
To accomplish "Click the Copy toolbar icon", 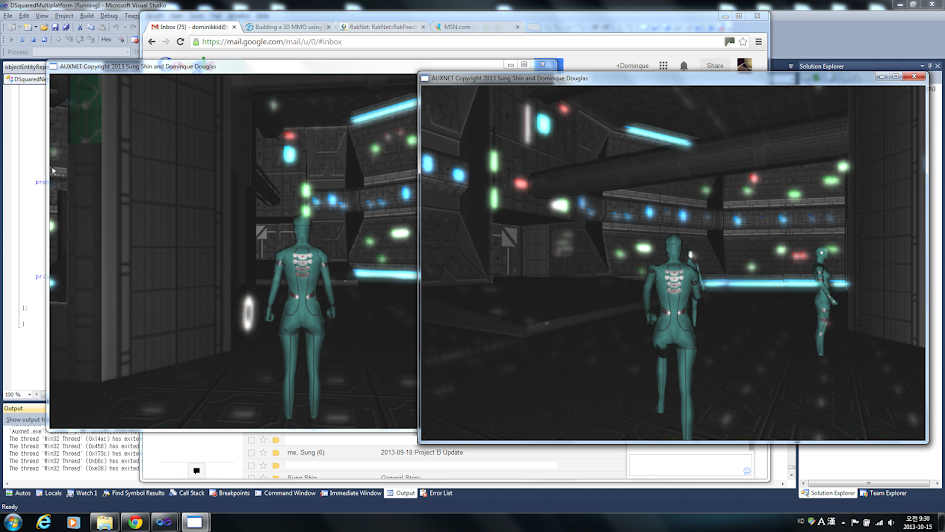I will coord(90,27).
